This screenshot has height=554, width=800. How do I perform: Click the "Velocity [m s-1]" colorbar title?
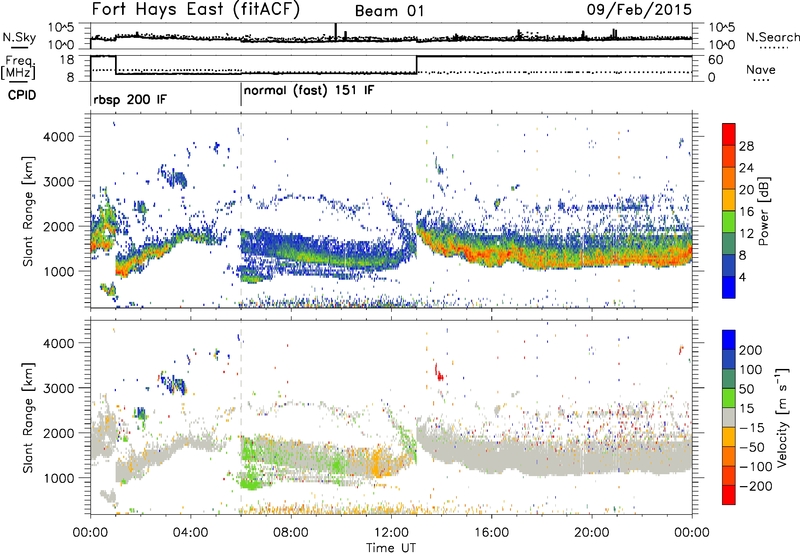[782, 417]
